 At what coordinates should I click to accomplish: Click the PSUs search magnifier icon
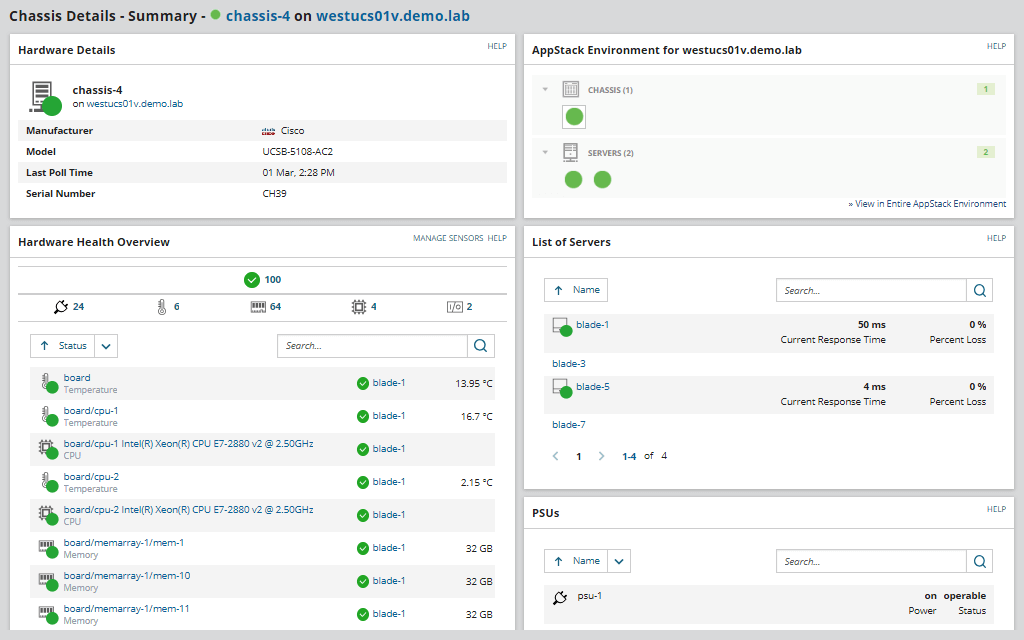[980, 561]
